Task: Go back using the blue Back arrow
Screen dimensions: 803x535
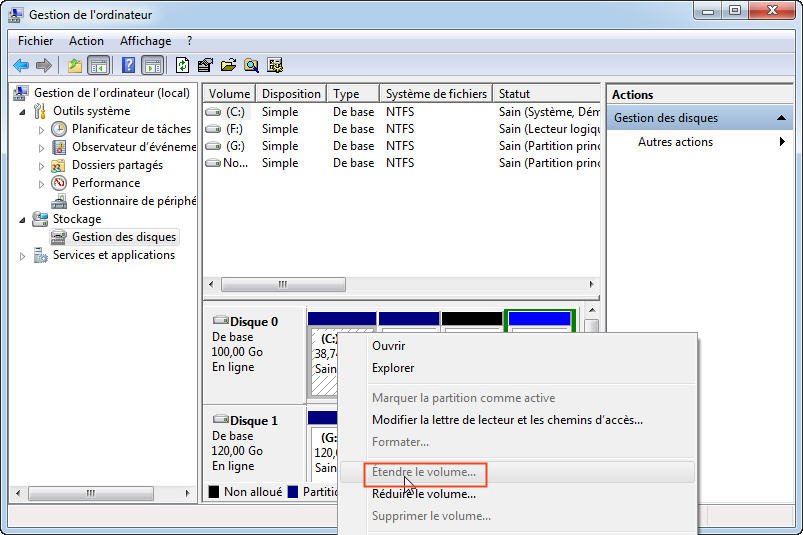Action: (x=21, y=66)
